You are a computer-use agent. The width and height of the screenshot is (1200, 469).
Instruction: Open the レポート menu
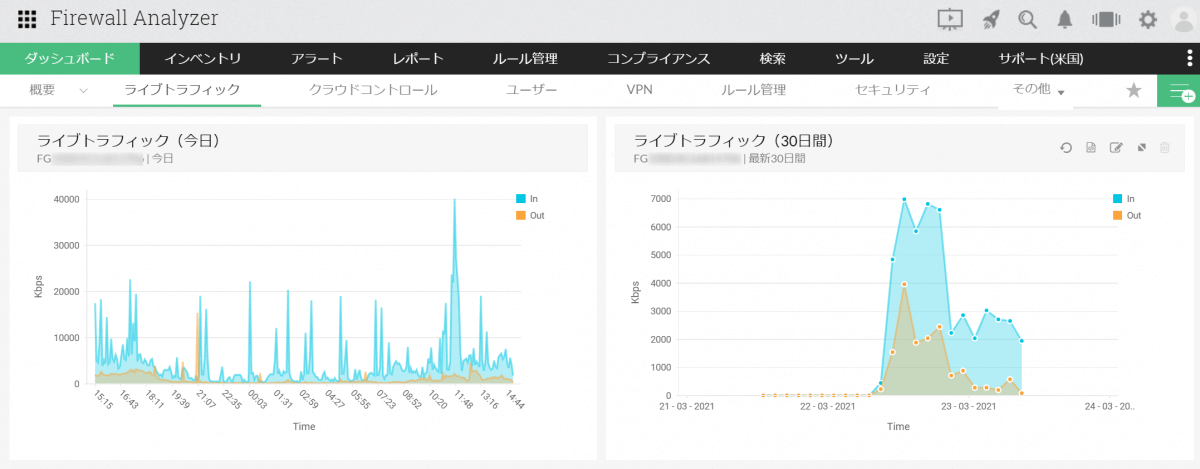[418, 58]
